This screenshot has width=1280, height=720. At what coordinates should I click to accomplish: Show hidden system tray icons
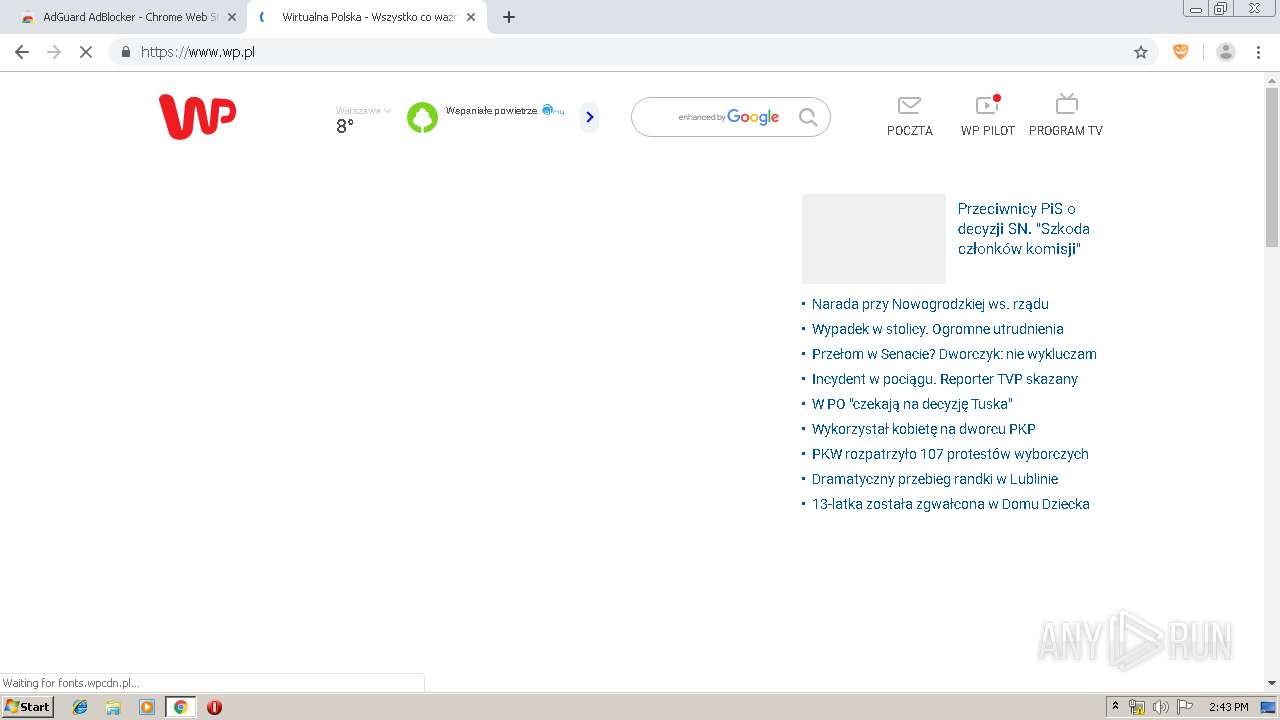[1116, 707]
